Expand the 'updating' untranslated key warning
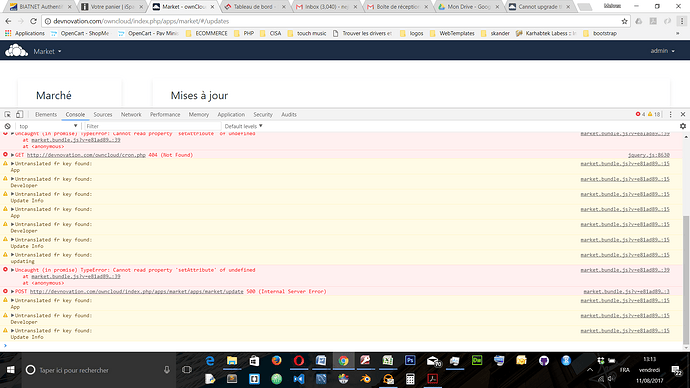The width and height of the screenshot is (690, 388). [x=12, y=255]
